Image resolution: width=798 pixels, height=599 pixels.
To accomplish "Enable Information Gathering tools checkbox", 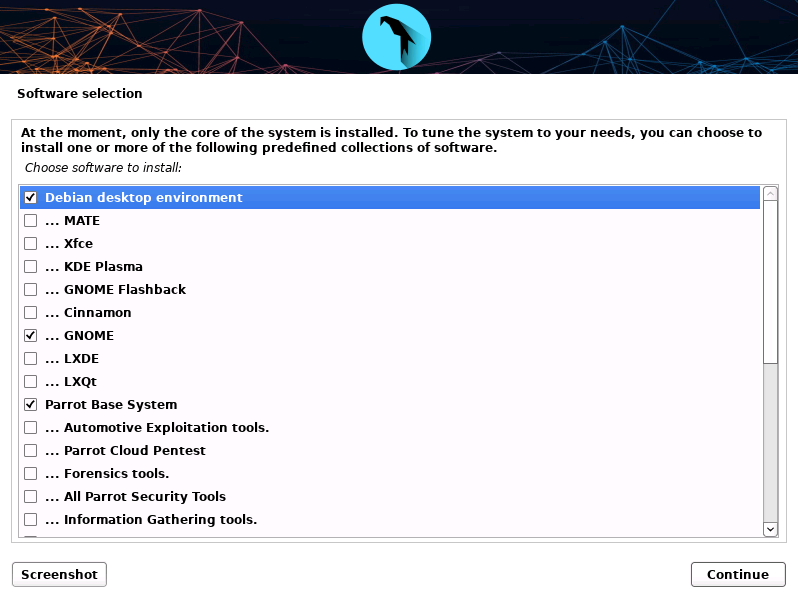I will (31, 520).
